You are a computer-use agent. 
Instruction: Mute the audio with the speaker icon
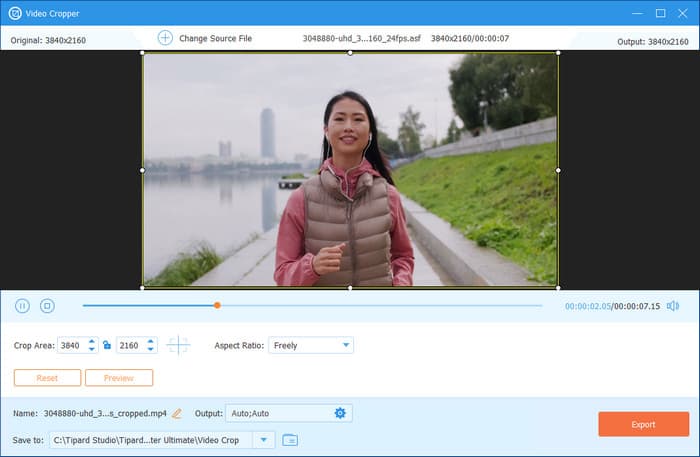[673, 306]
